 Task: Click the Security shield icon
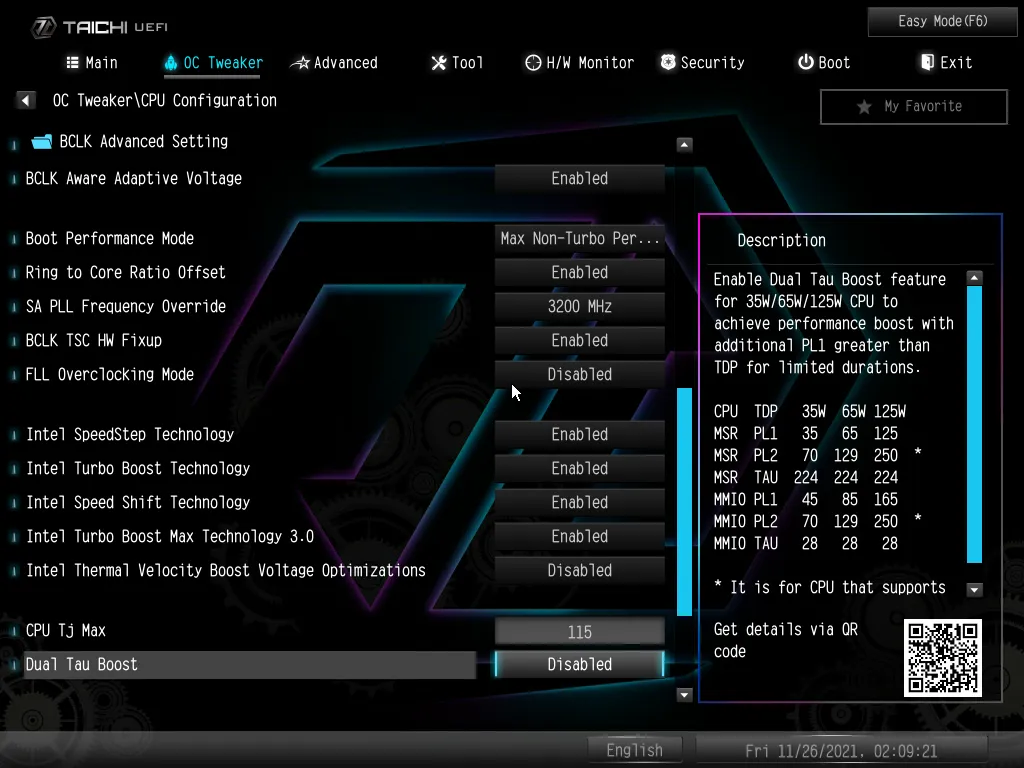tap(668, 63)
